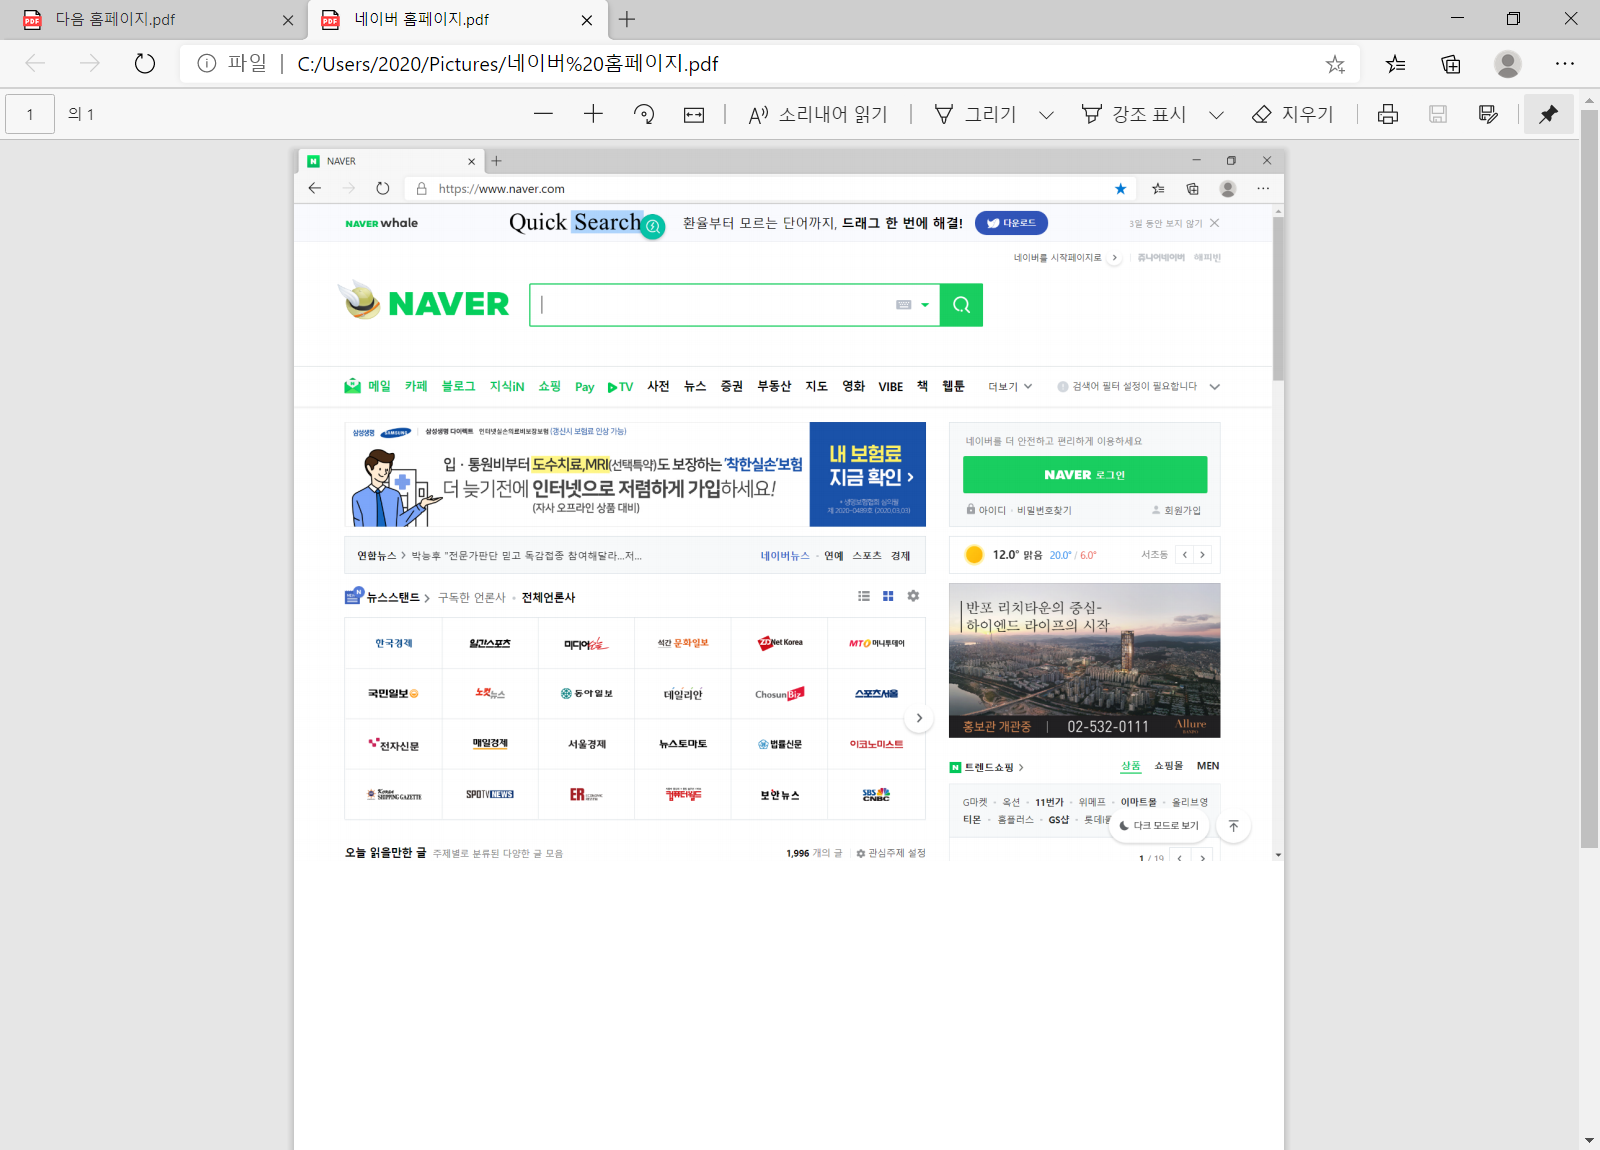Select the 지우기 eraser tool
The image size is (1600, 1150).
tap(1293, 114)
